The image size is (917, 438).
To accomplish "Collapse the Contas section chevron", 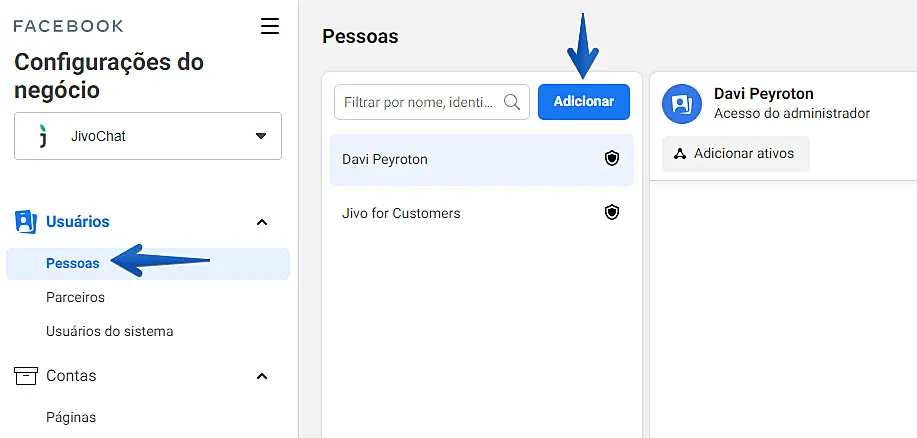I will [262, 376].
